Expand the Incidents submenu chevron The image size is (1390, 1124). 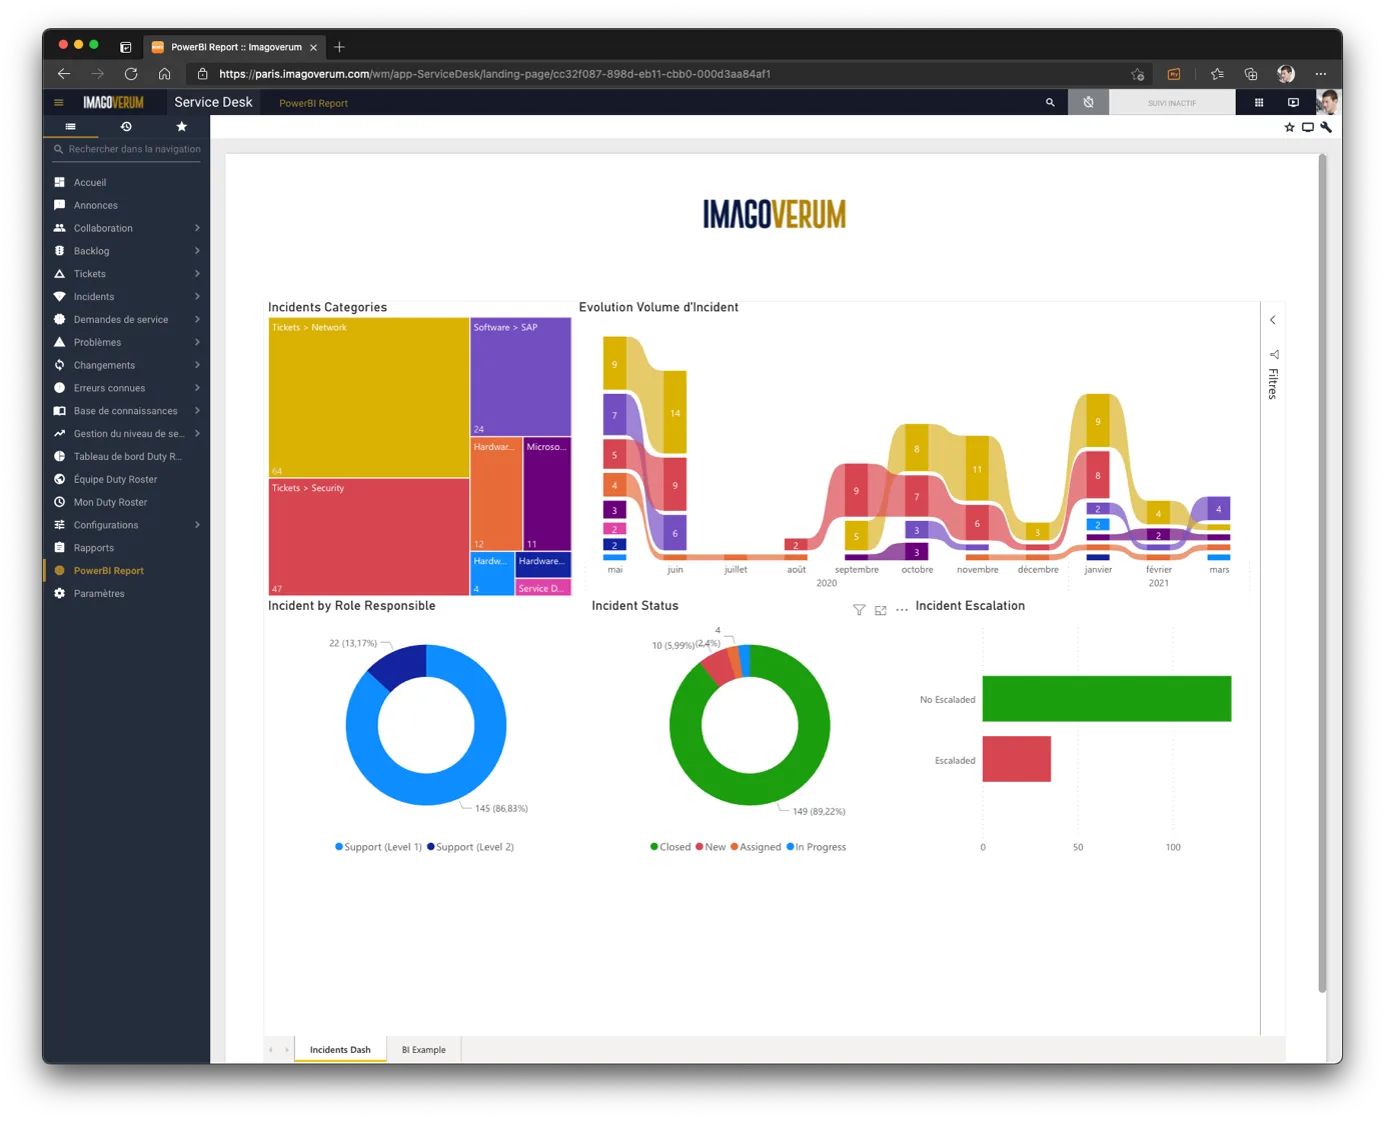tap(197, 297)
